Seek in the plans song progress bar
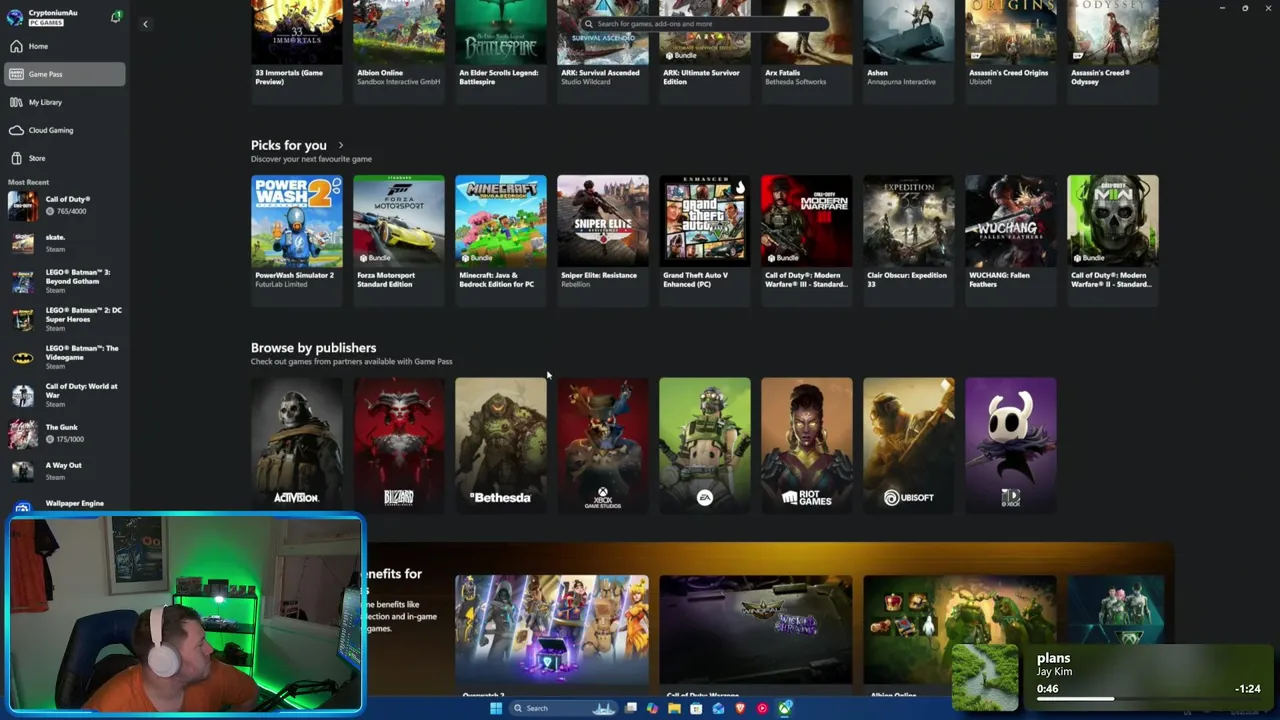The image size is (1280, 720). (1148, 698)
